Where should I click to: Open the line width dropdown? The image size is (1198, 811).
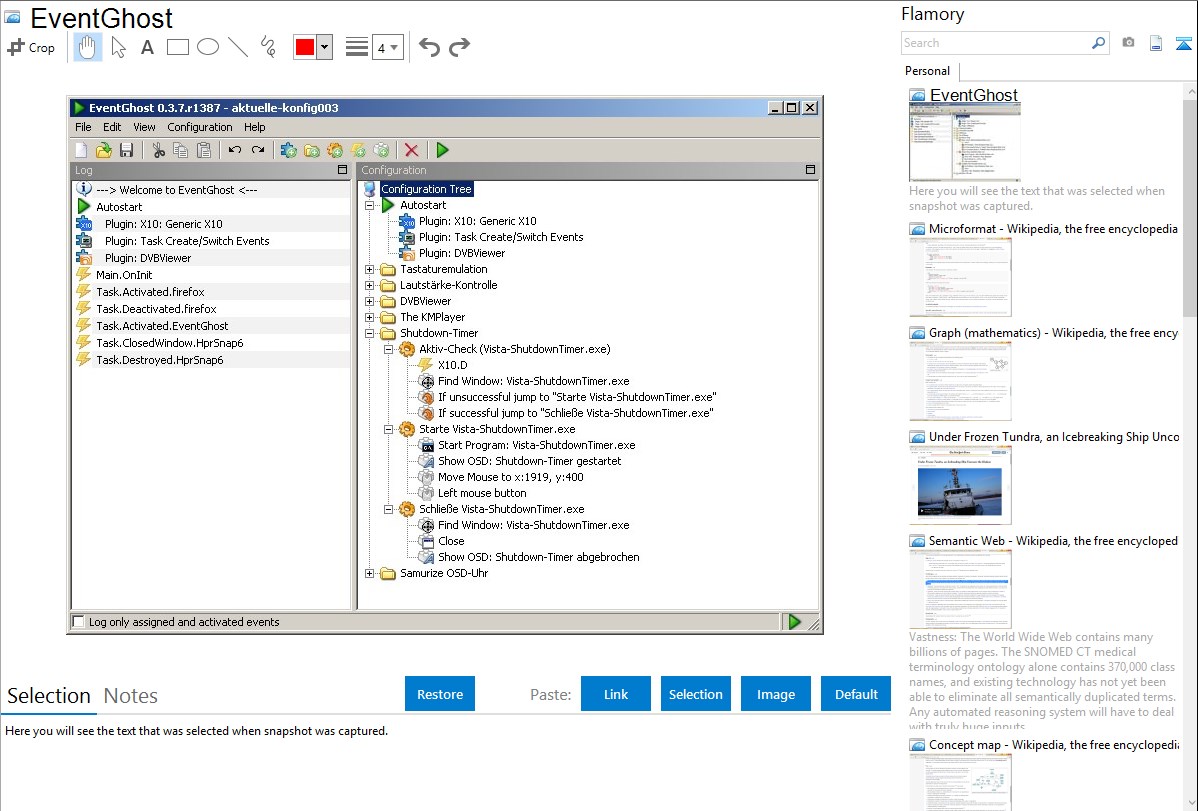[387, 47]
